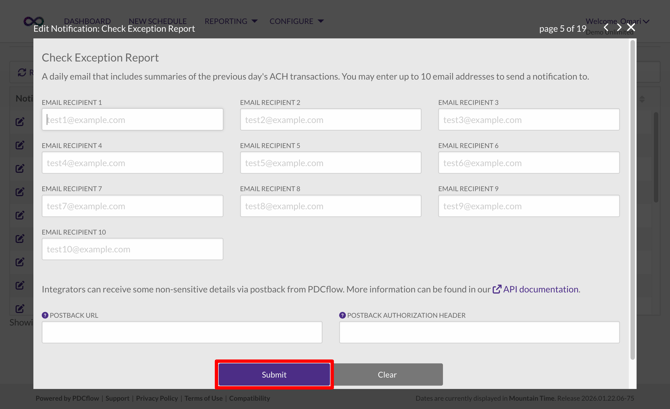
Task: Click the fourth edit pencil icon in list
Action: click(x=20, y=192)
